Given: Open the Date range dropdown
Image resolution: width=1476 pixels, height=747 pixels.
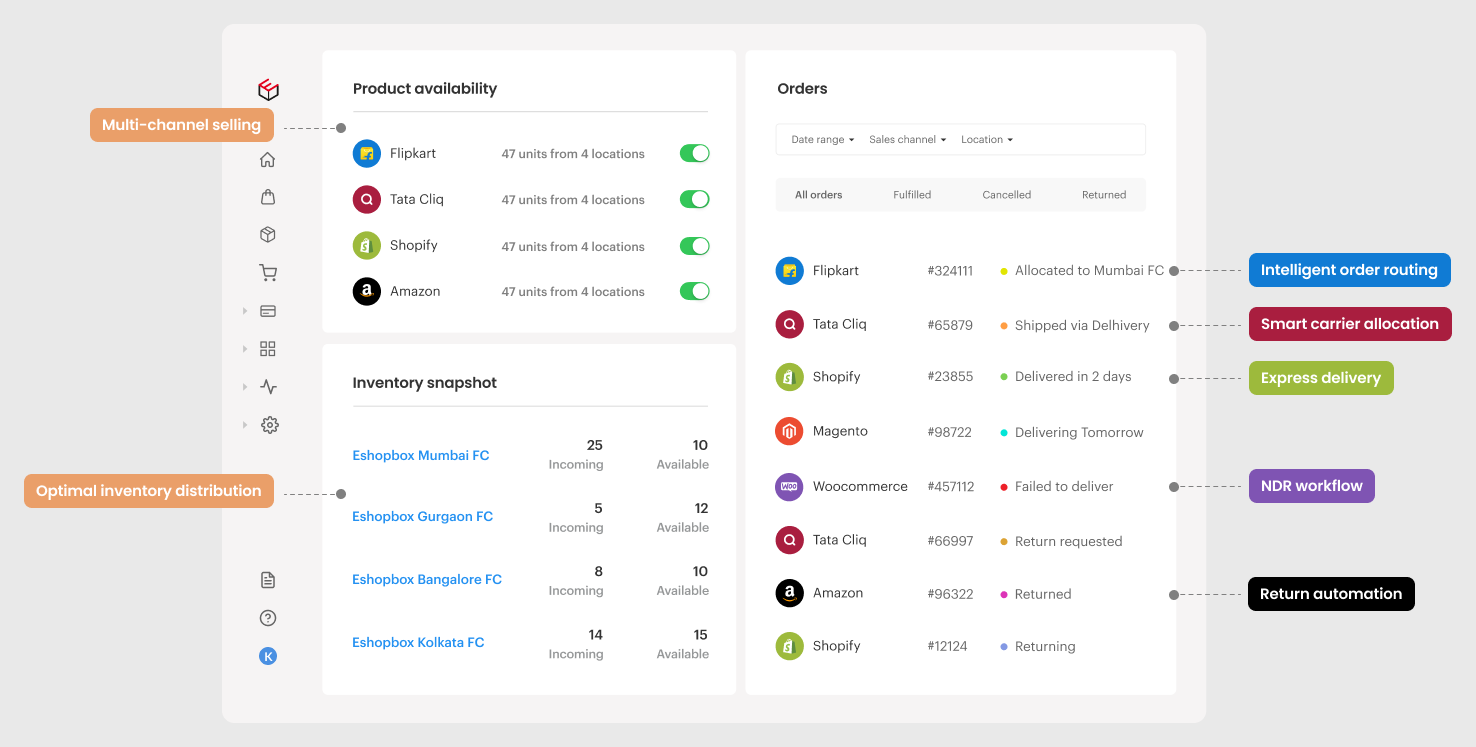Looking at the screenshot, I should pos(823,140).
